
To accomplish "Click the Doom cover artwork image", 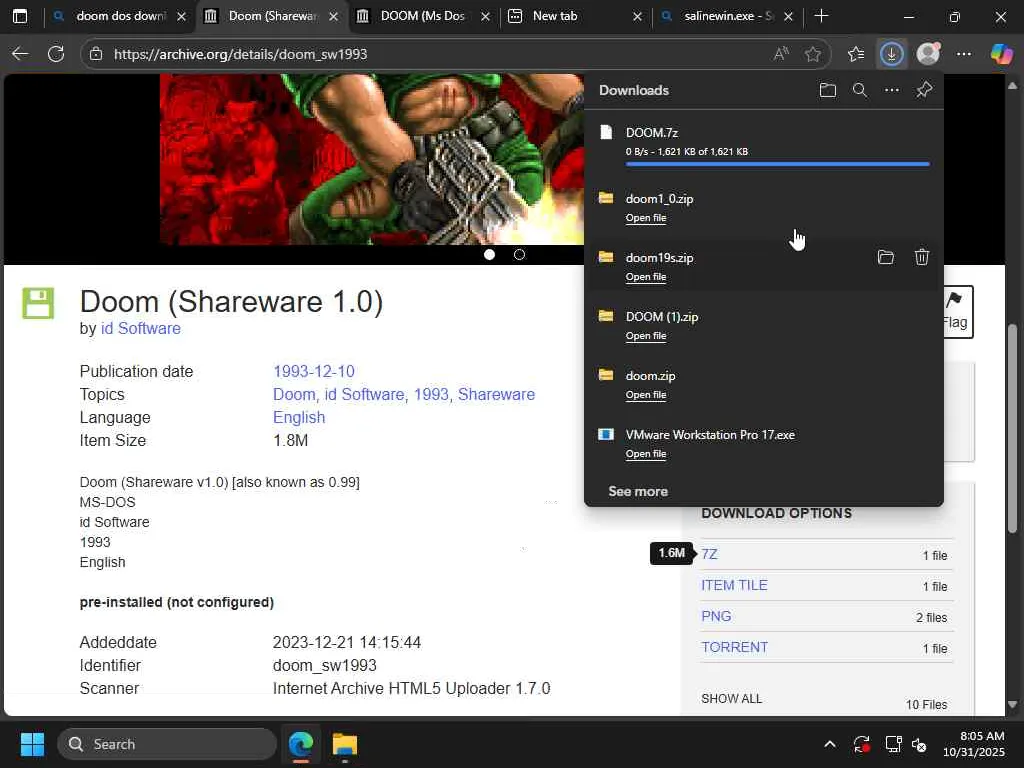I will [x=372, y=159].
